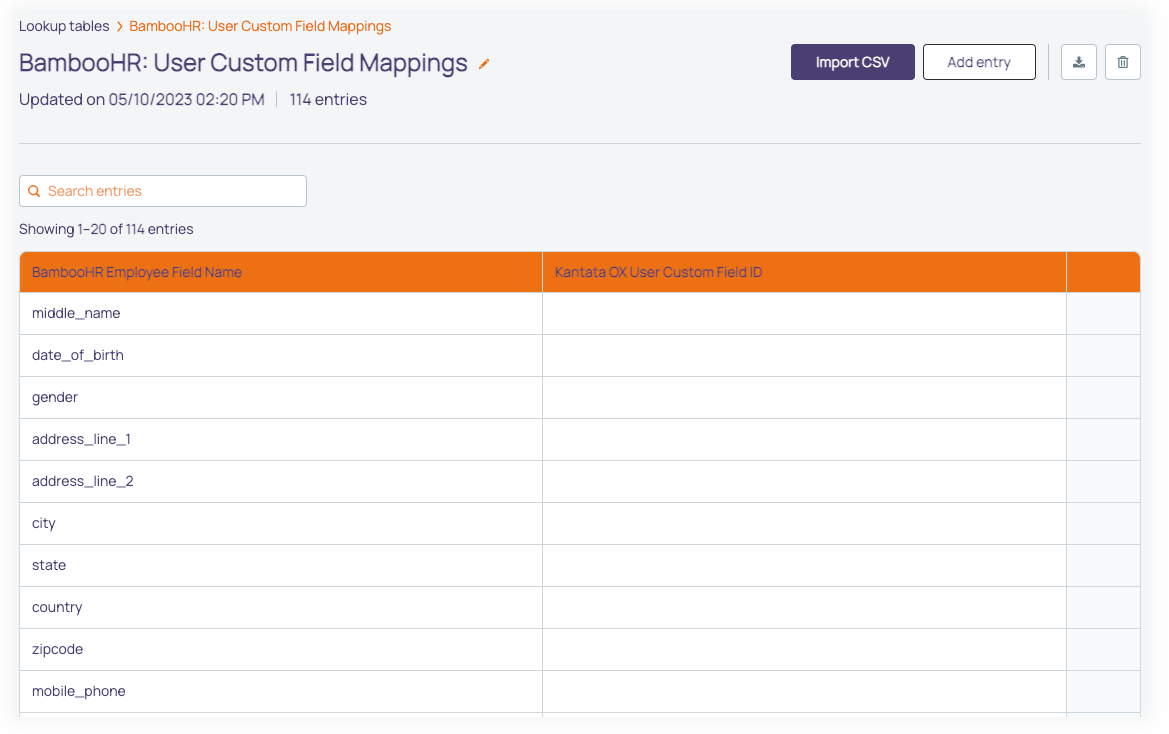Click the '114 entries' count text
This screenshot has height=734, width=1169.
(x=328, y=100)
